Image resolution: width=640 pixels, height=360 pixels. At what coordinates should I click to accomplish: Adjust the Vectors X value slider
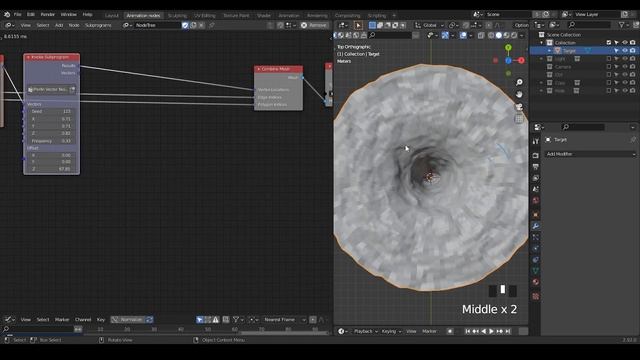click(51, 119)
